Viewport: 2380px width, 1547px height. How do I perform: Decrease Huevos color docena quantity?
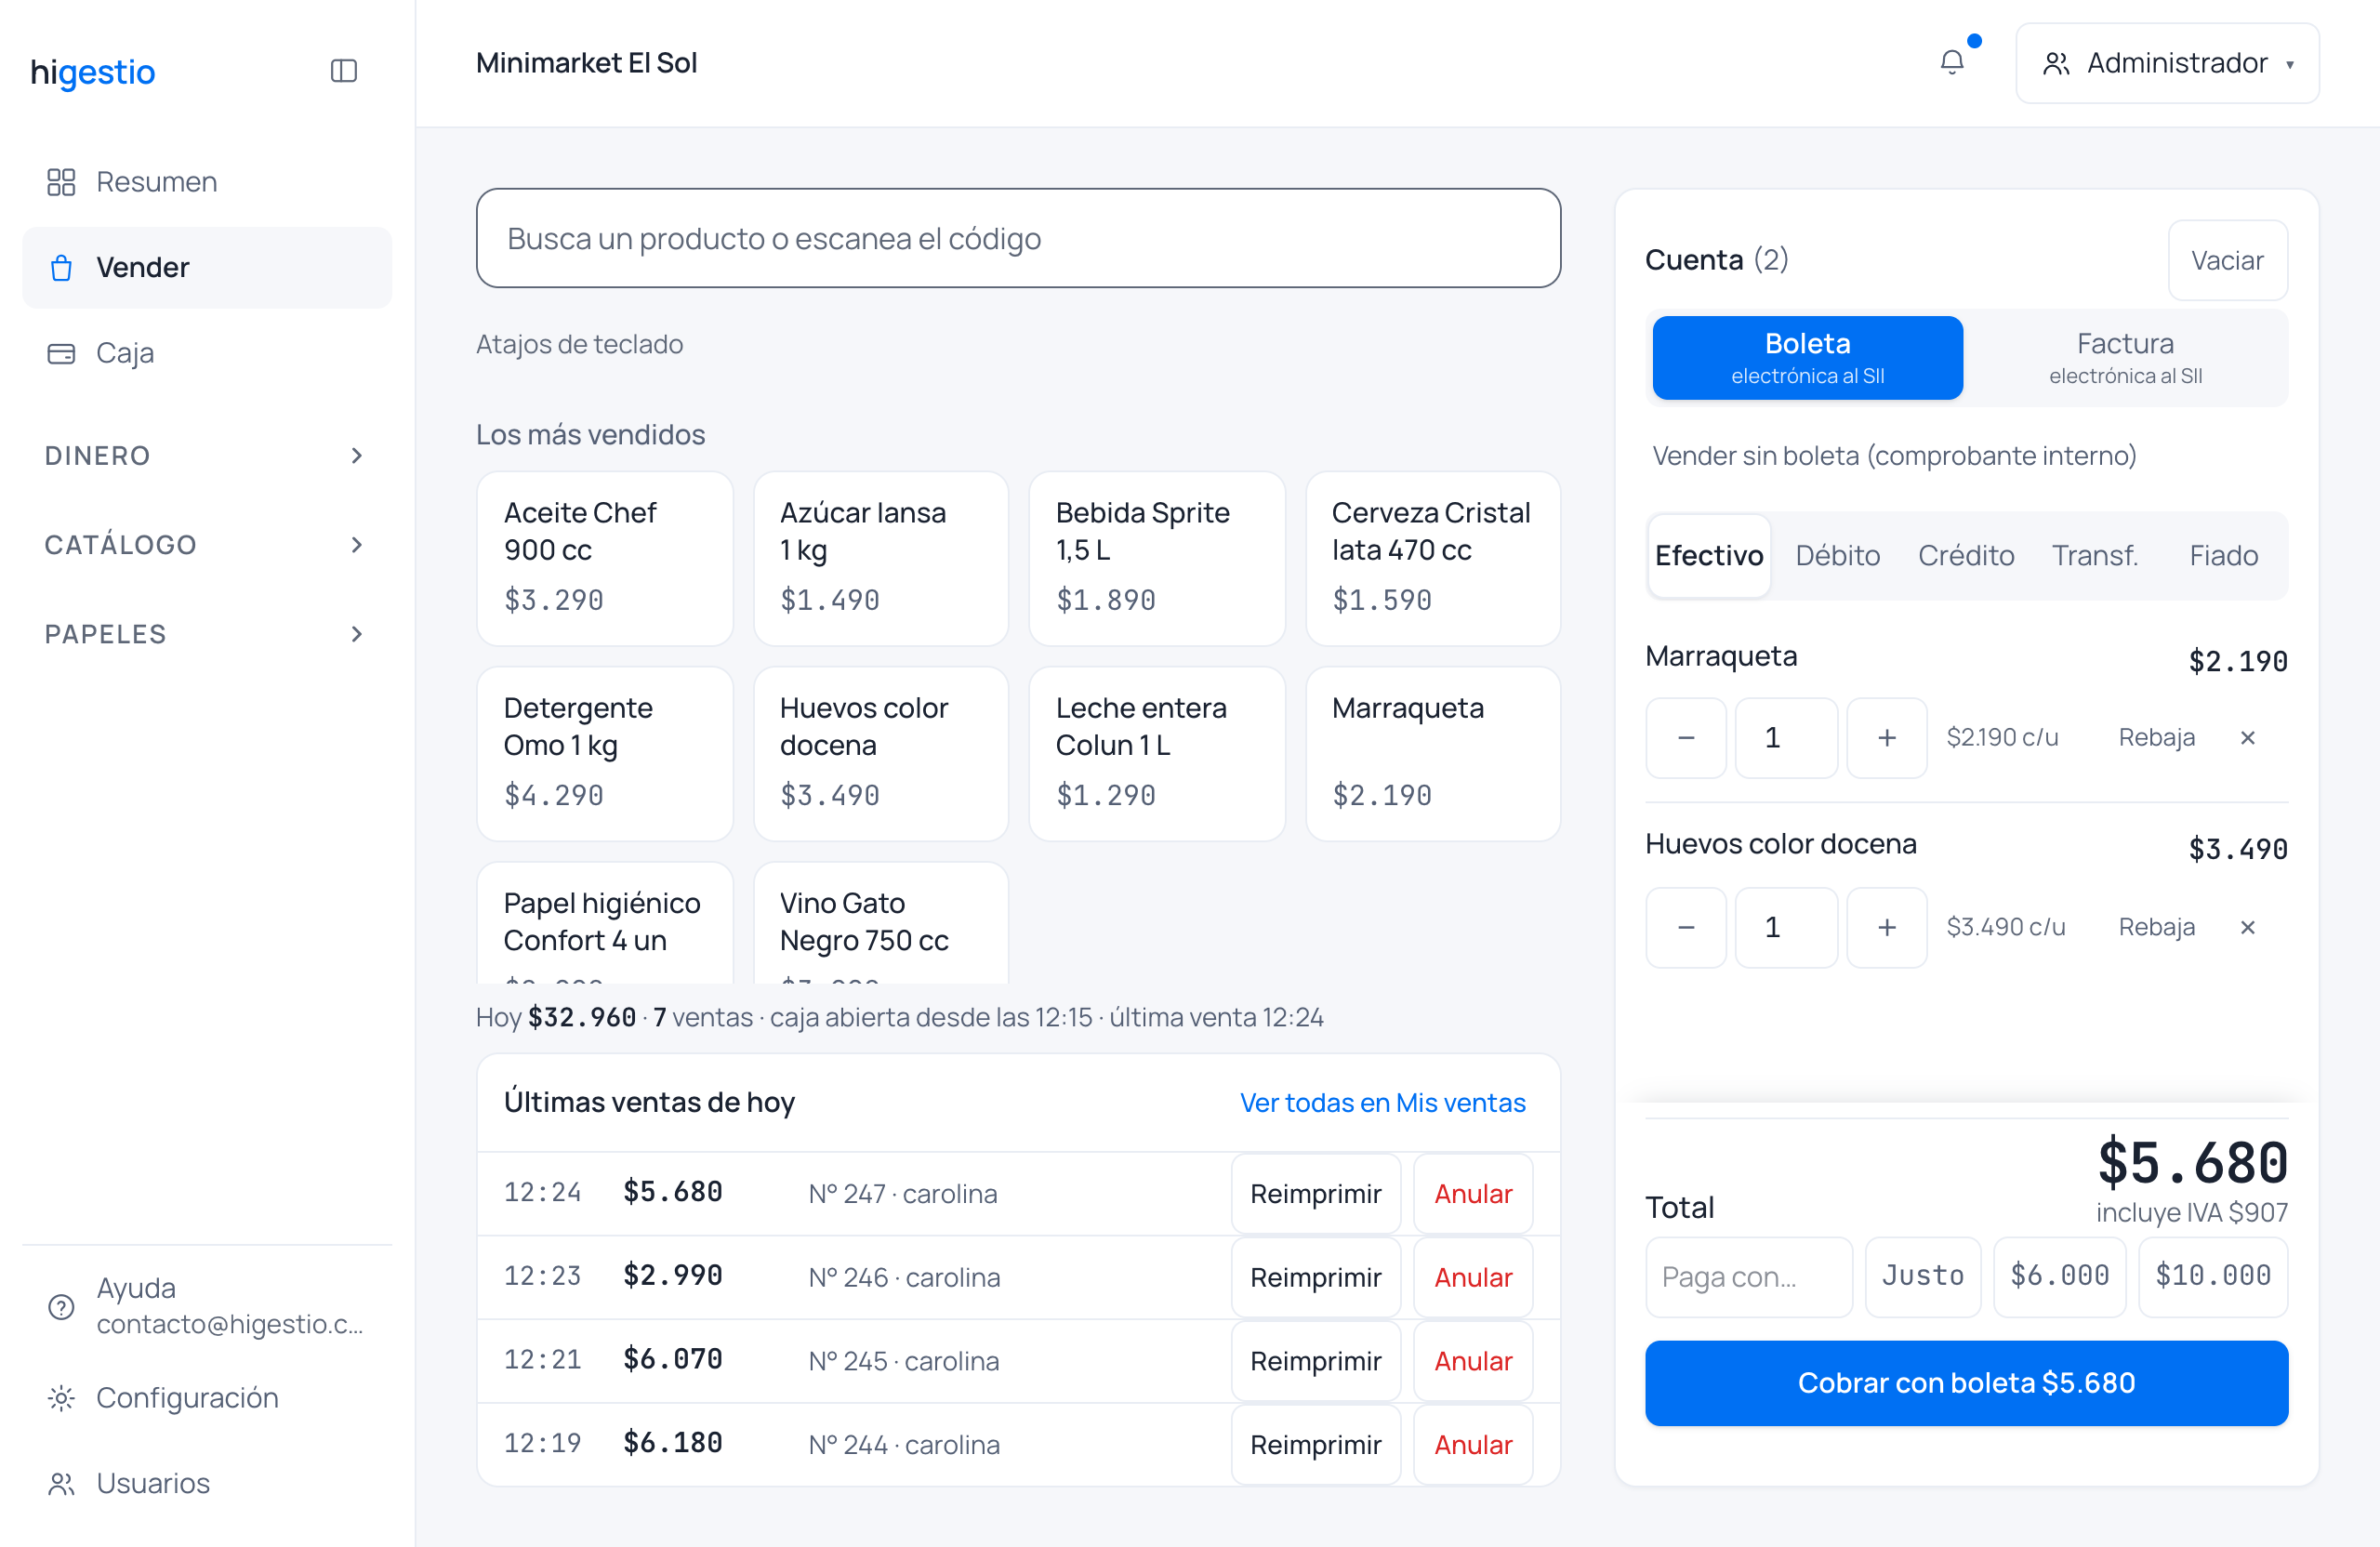[1686, 927]
